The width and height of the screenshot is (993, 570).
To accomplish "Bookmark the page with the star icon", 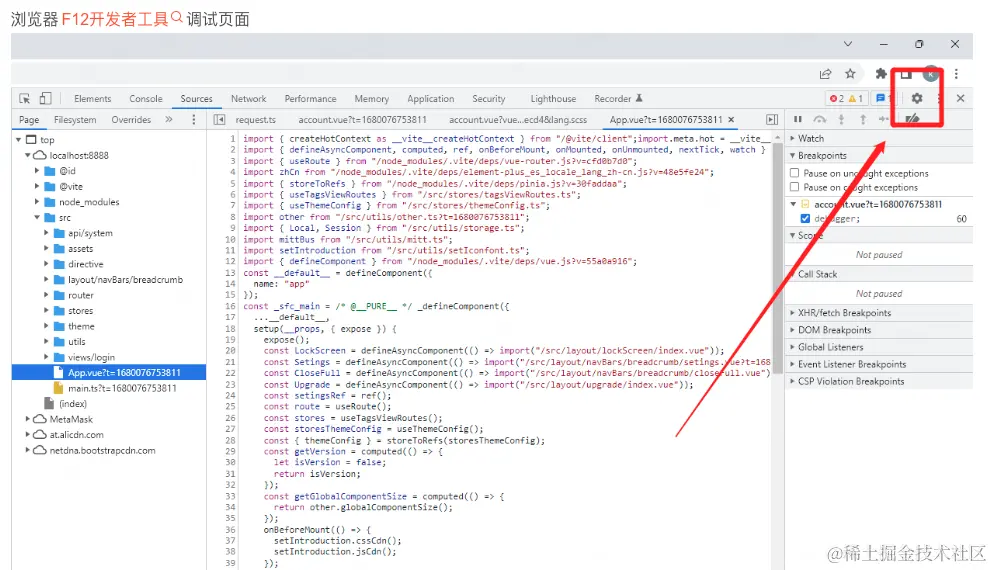I will point(850,73).
